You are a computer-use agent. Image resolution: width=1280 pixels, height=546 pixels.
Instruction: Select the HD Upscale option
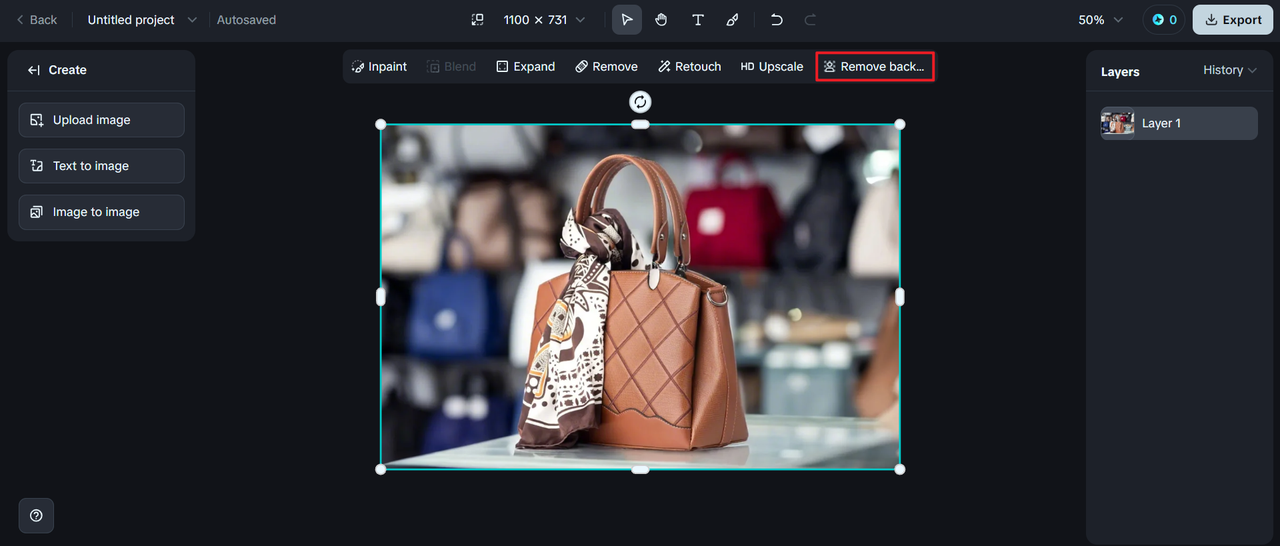coord(772,67)
